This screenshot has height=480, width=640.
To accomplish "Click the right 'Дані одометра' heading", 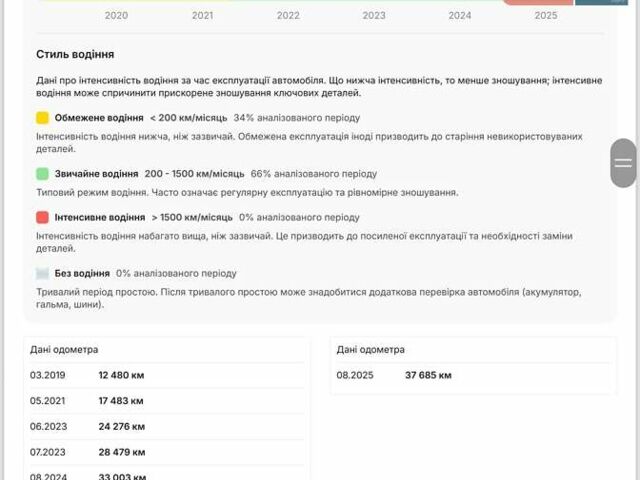I will (371, 350).
